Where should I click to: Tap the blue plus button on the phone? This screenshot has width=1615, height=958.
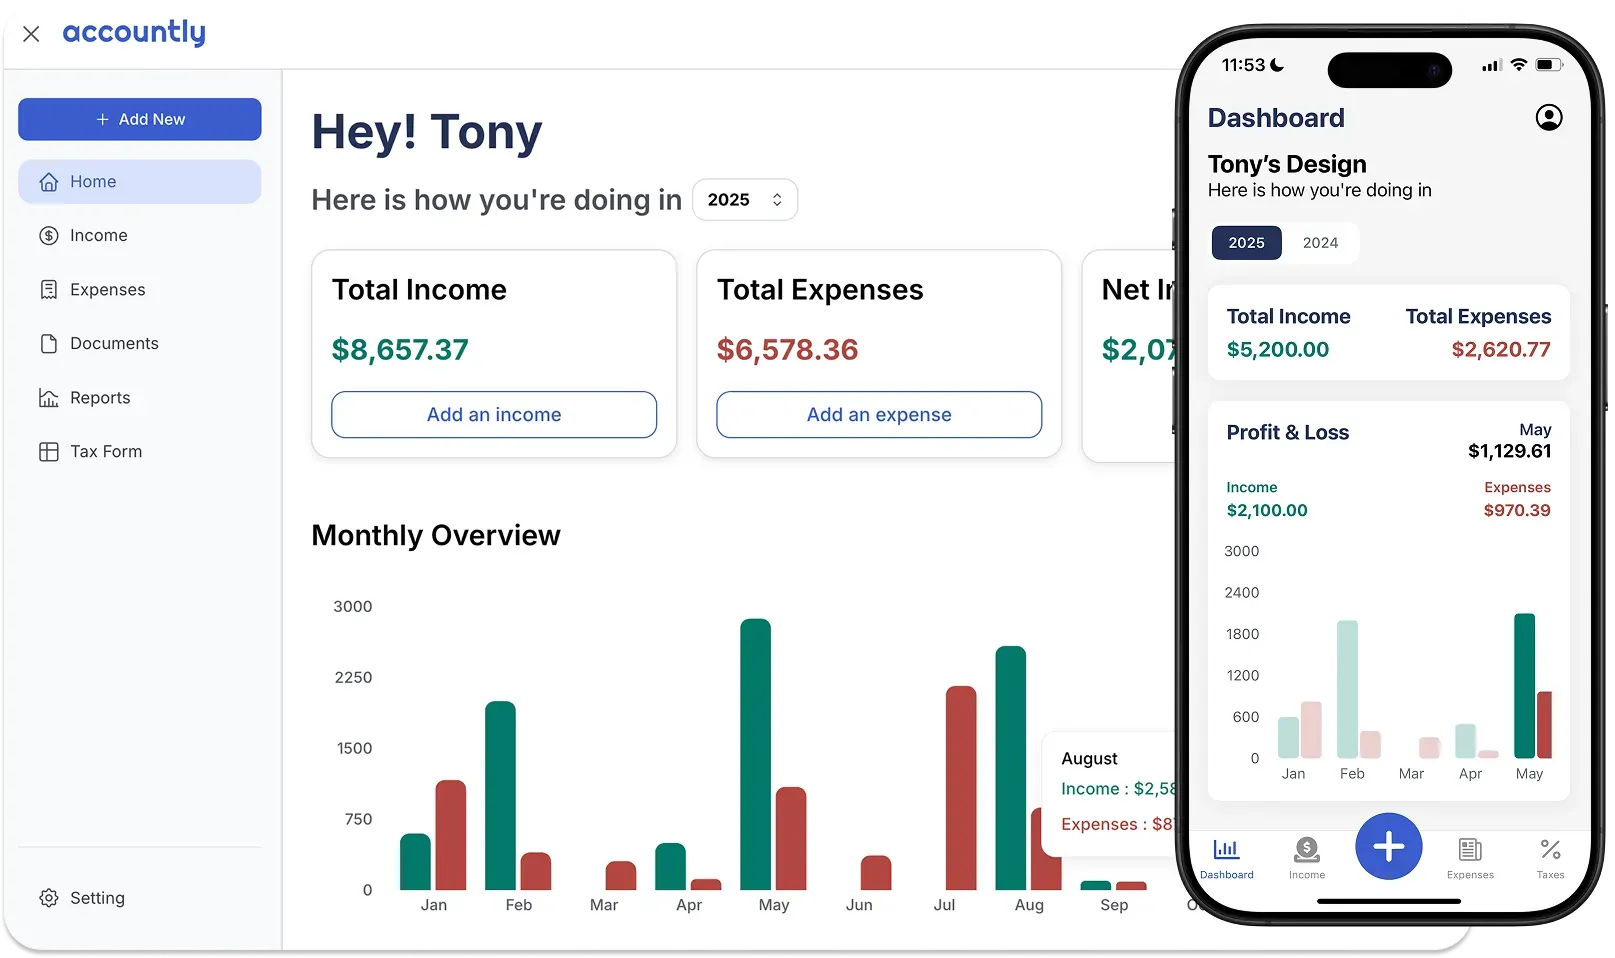click(x=1388, y=846)
